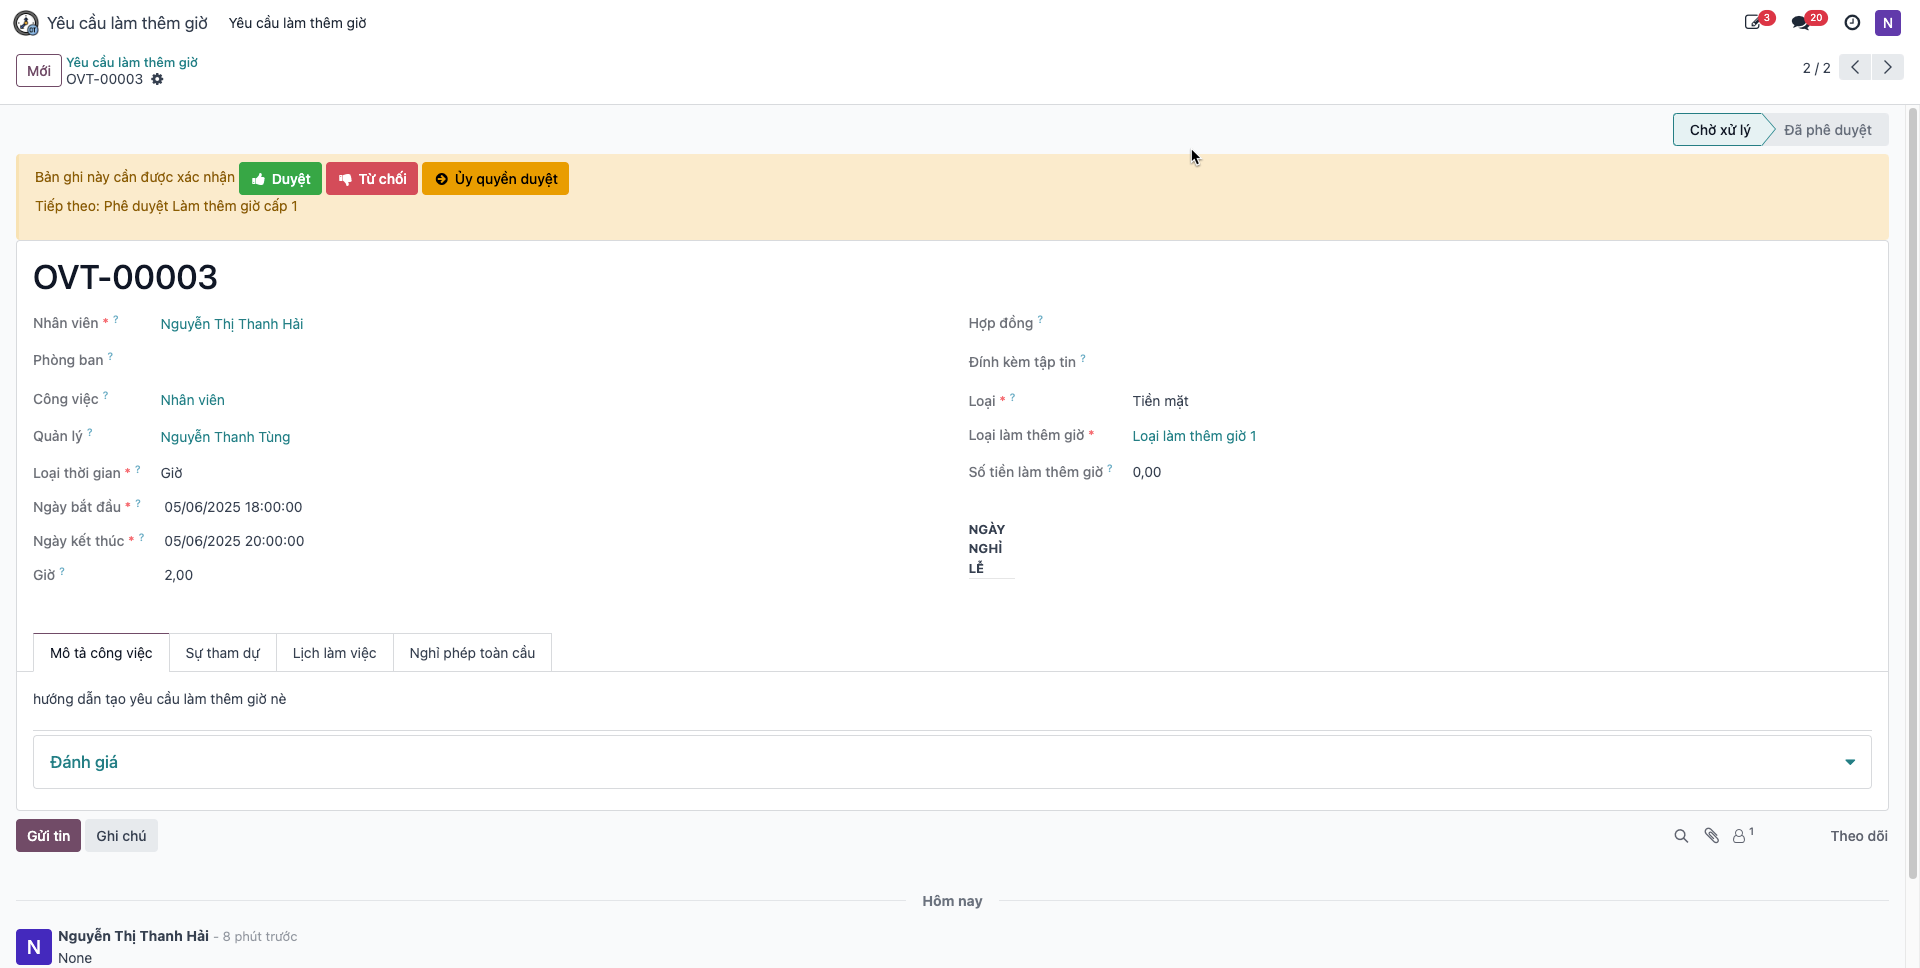The width and height of the screenshot is (1920, 968).
Task: Open the Yêu cầu làm thêm giờ breadcrumb link
Action: pos(132,62)
